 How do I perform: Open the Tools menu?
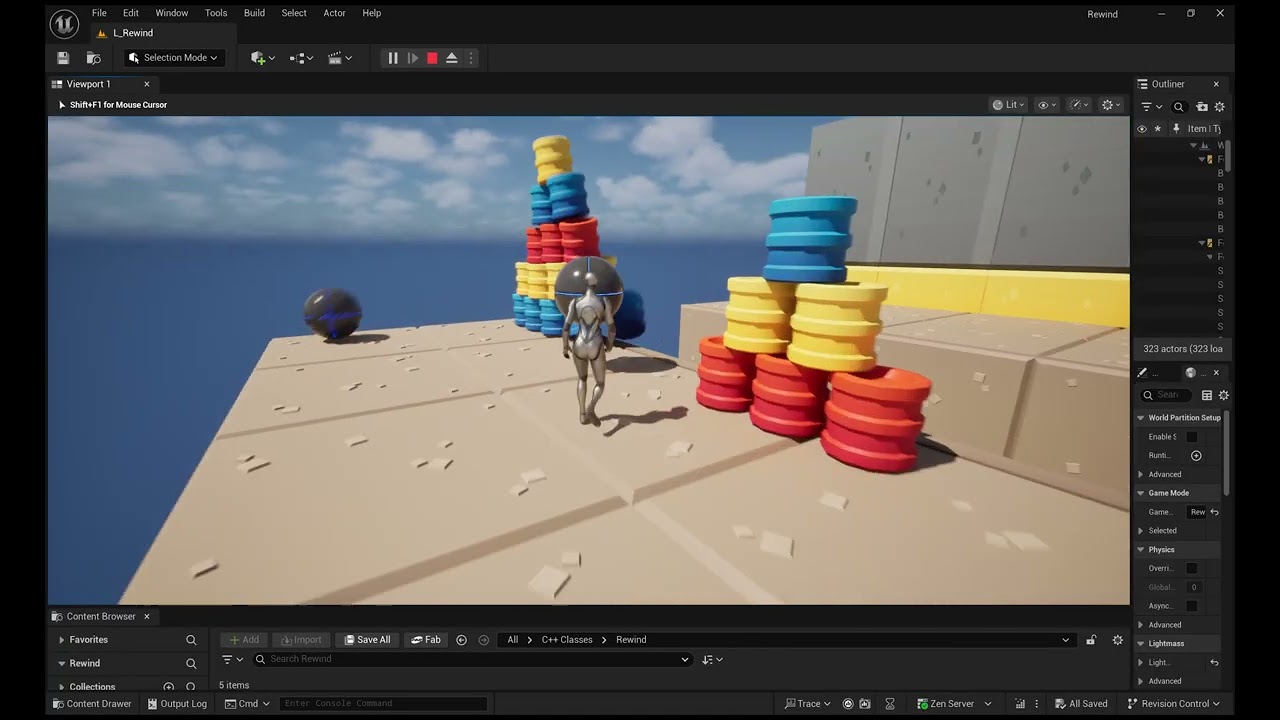tap(216, 13)
